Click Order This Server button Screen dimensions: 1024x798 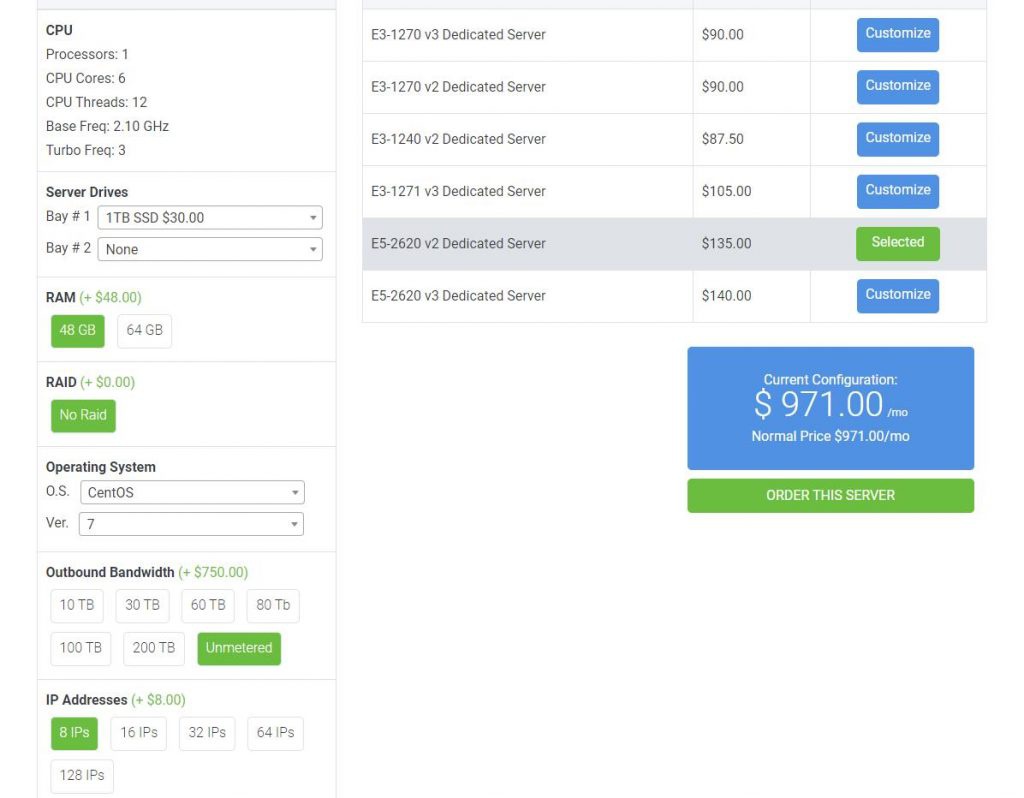[x=830, y=496]
